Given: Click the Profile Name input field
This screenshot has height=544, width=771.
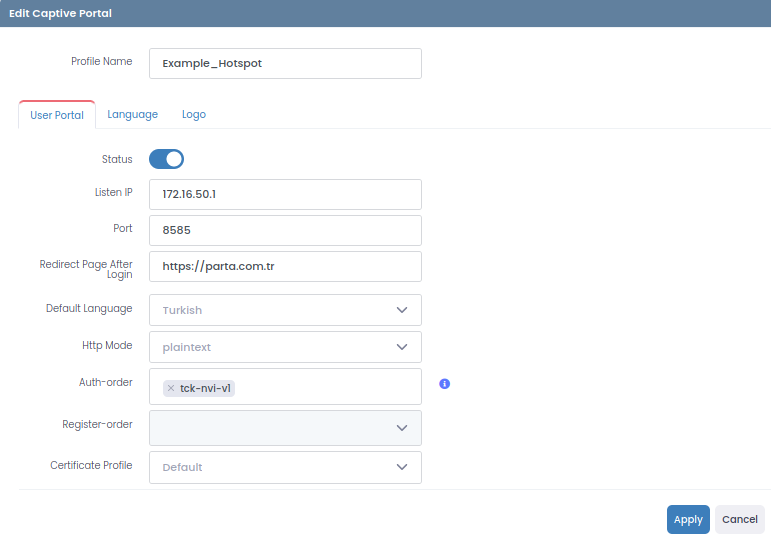Looking at the screenshot, I should click(285, 63).
